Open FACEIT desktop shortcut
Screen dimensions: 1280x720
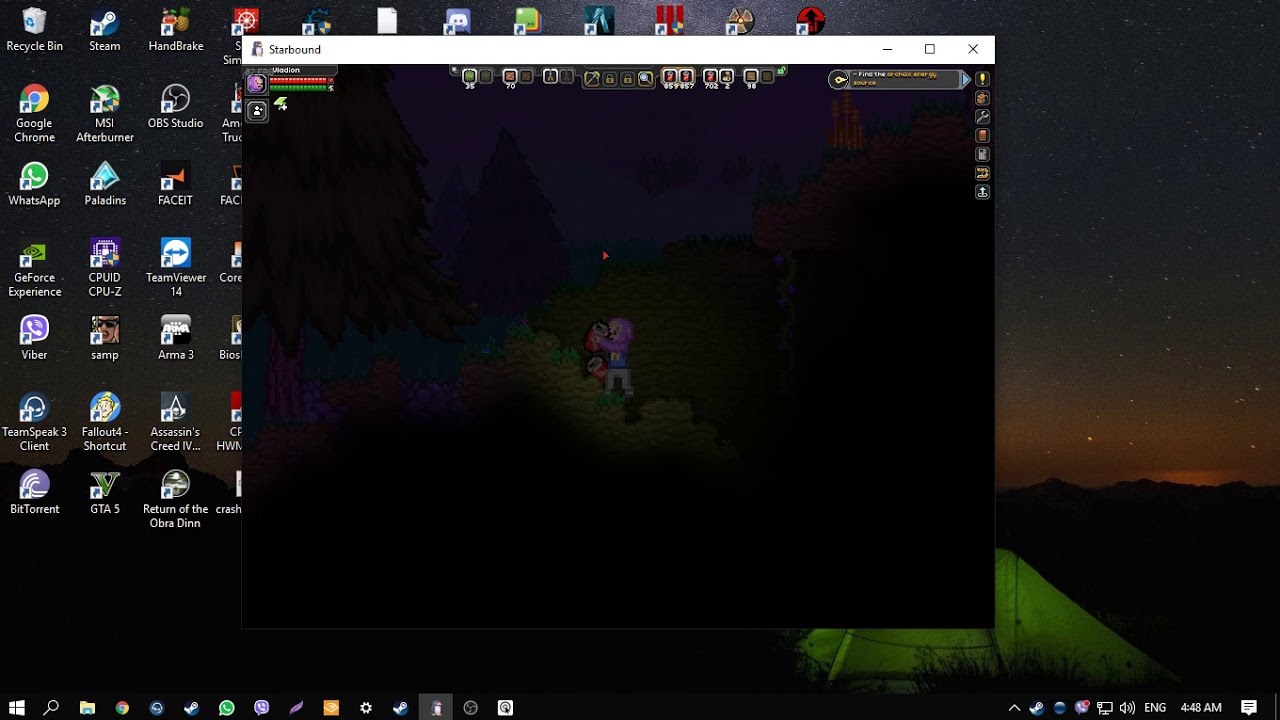[x=176, y=184]
